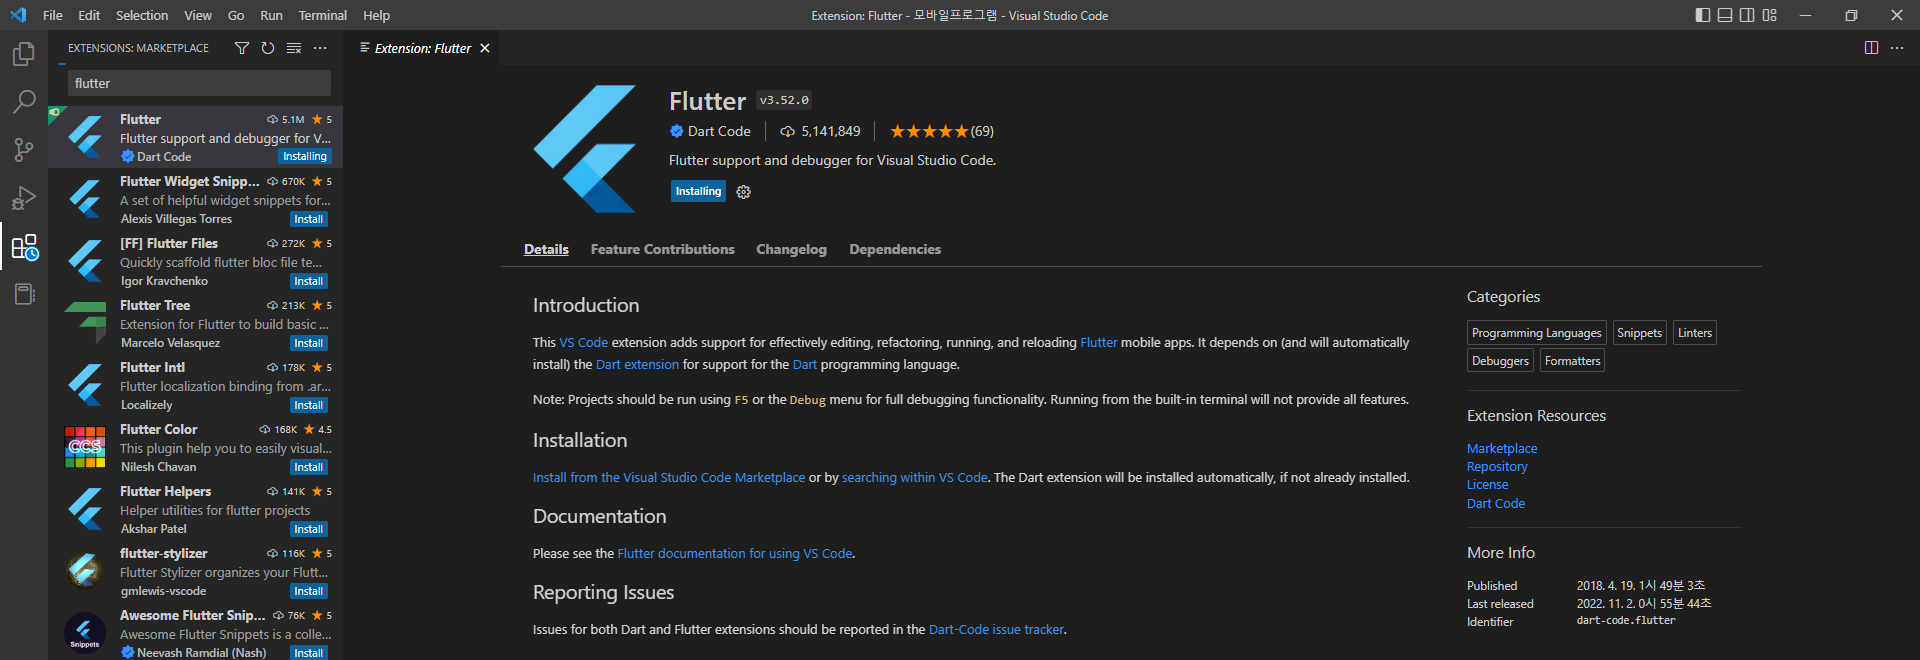Install Flutter Widget Snippets extension
This screenshot has width=1920, height=660.
pos(308,219)
